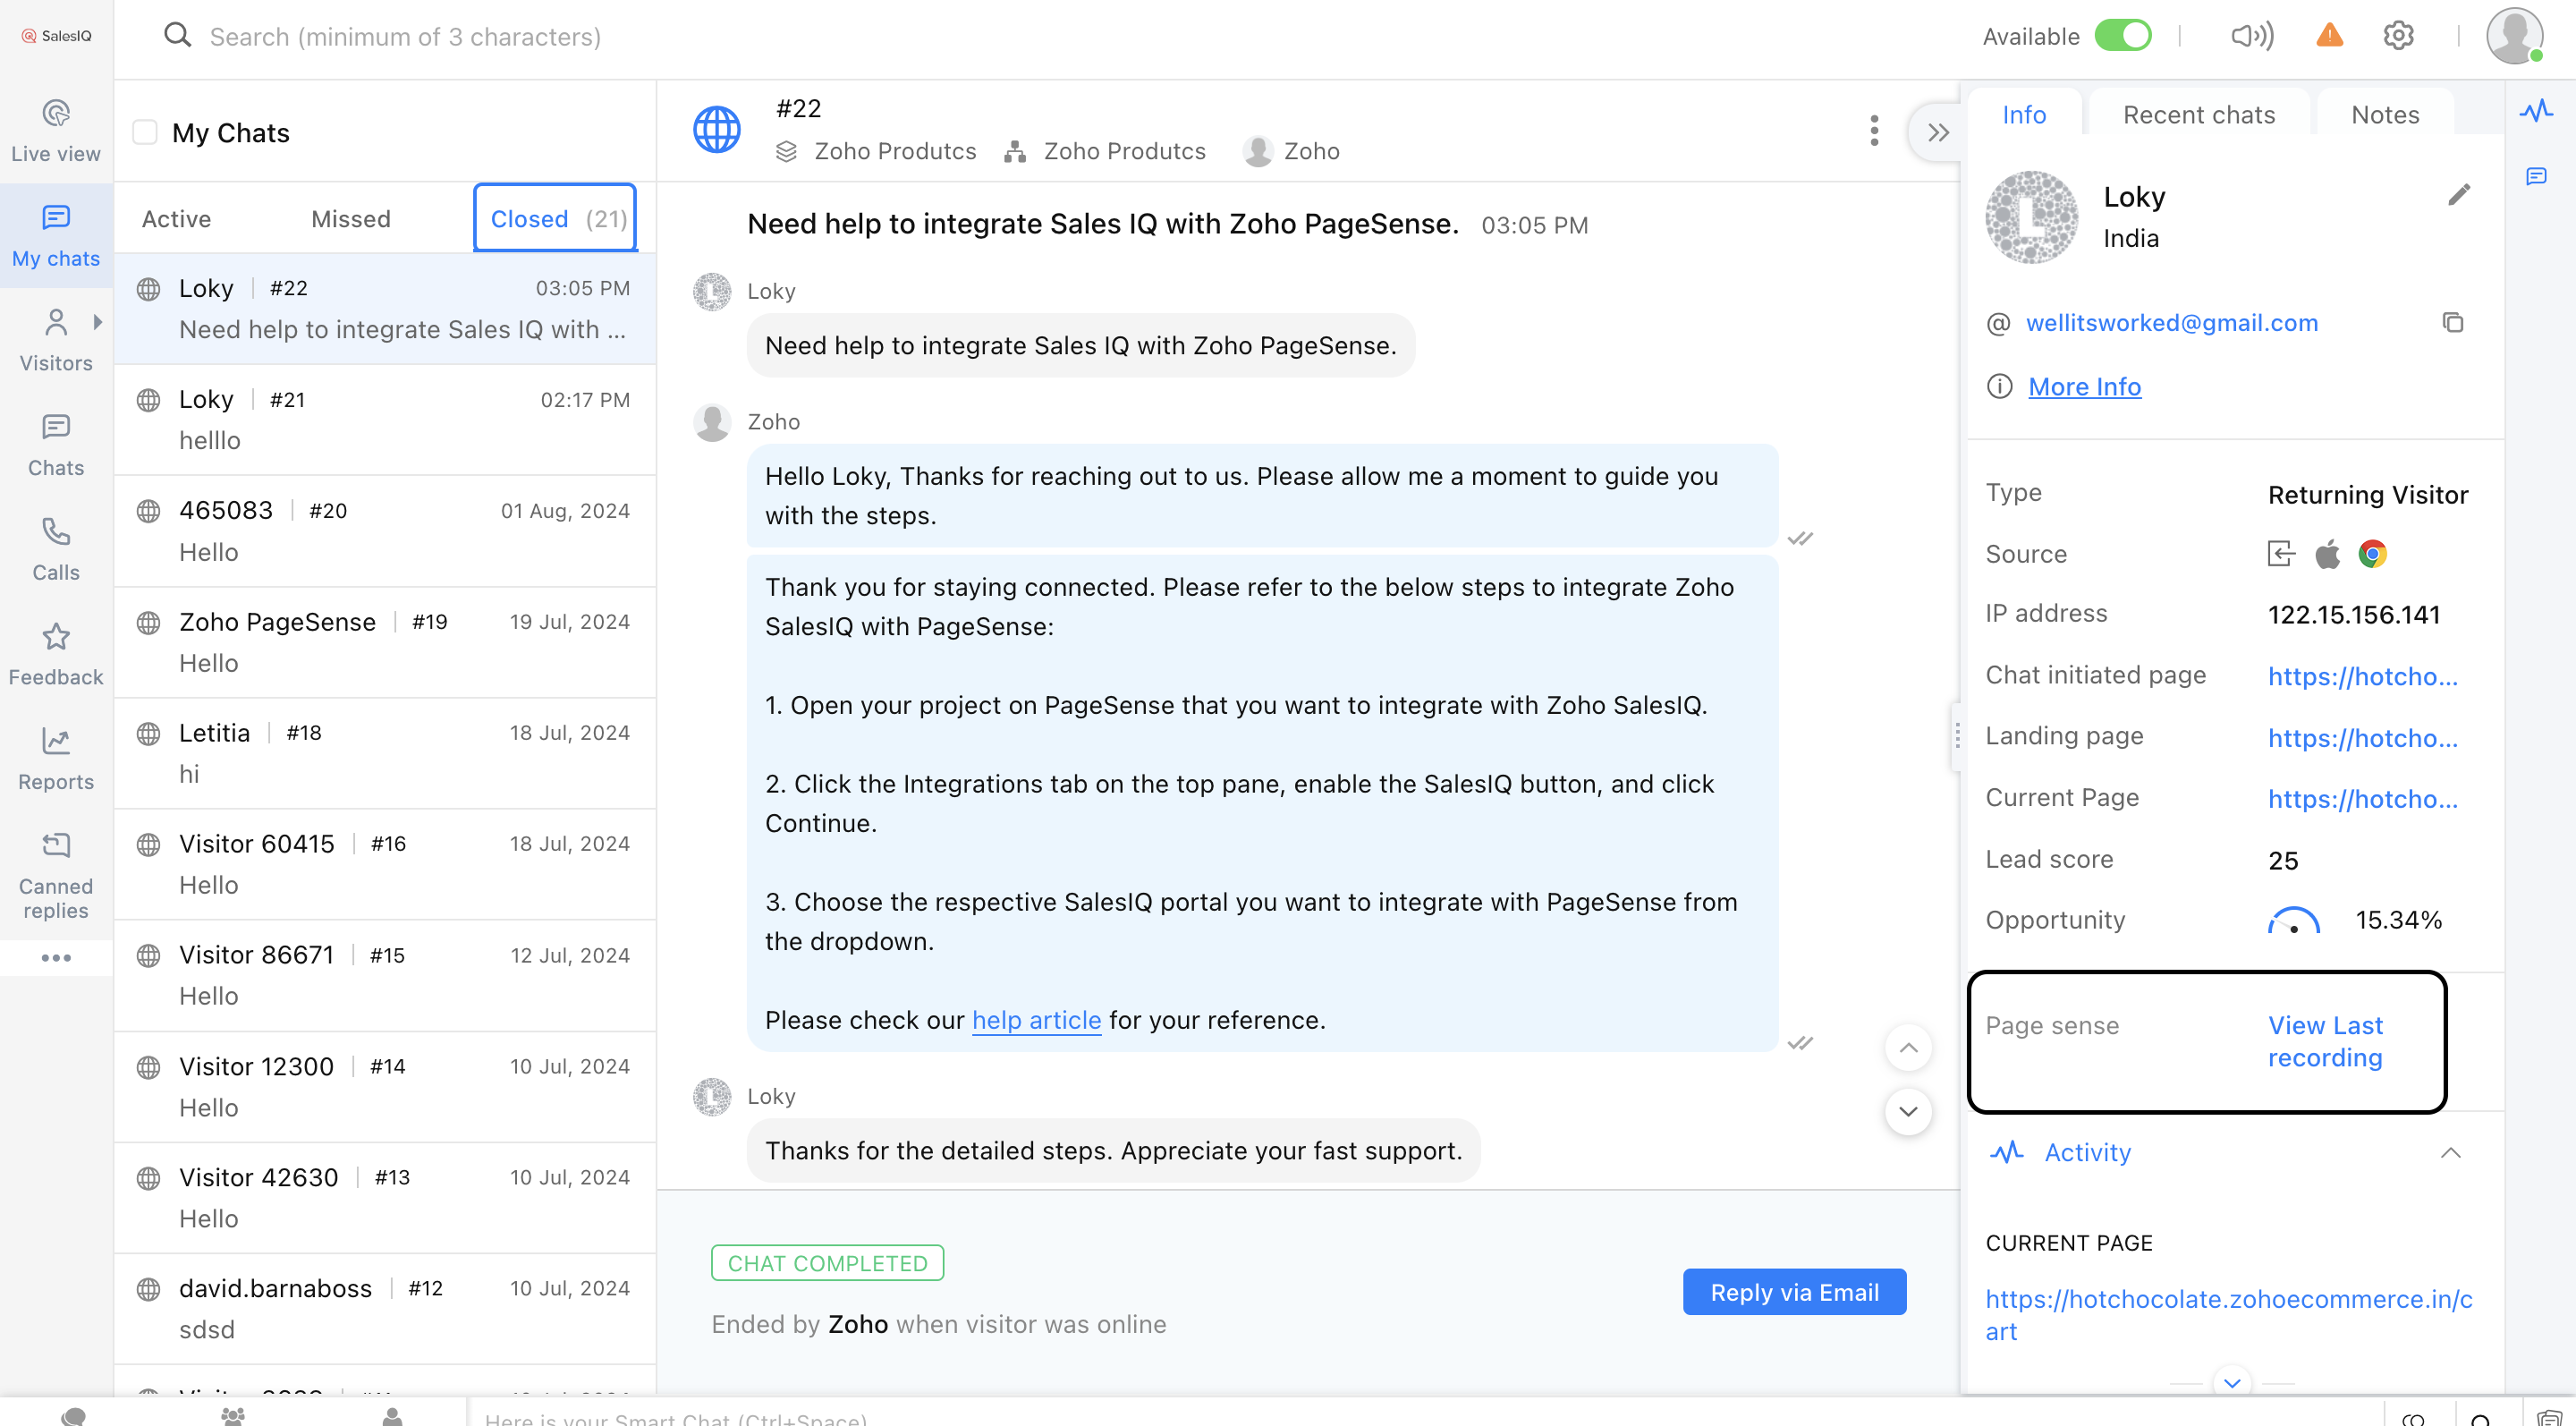Open the help article link
This screenshot has width=2576, height=1426.
coord(1036,1020)
